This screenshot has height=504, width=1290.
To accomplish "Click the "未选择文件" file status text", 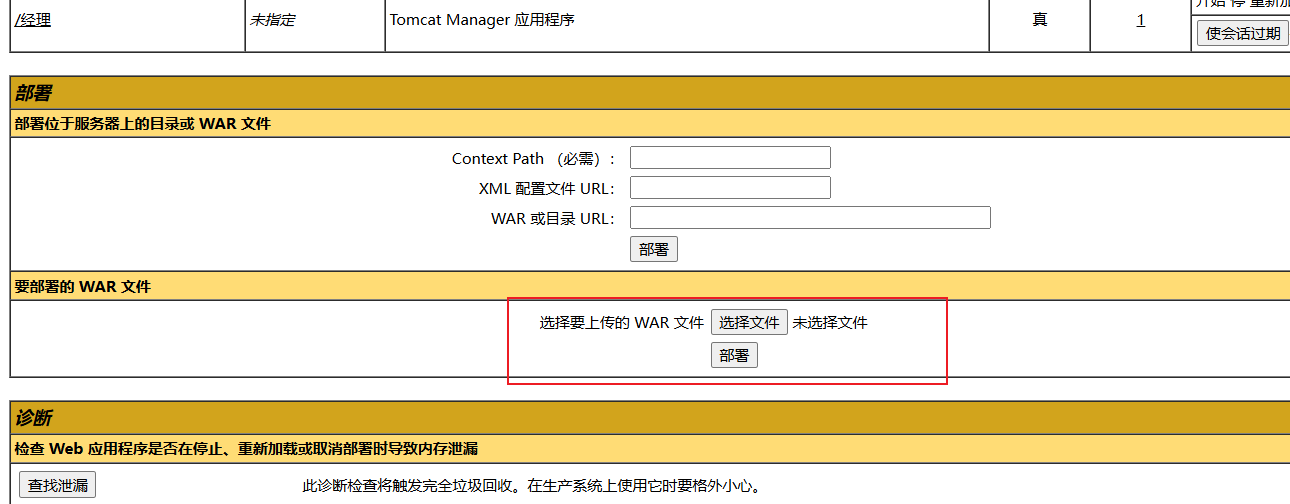I will click(x=830, y=323).
